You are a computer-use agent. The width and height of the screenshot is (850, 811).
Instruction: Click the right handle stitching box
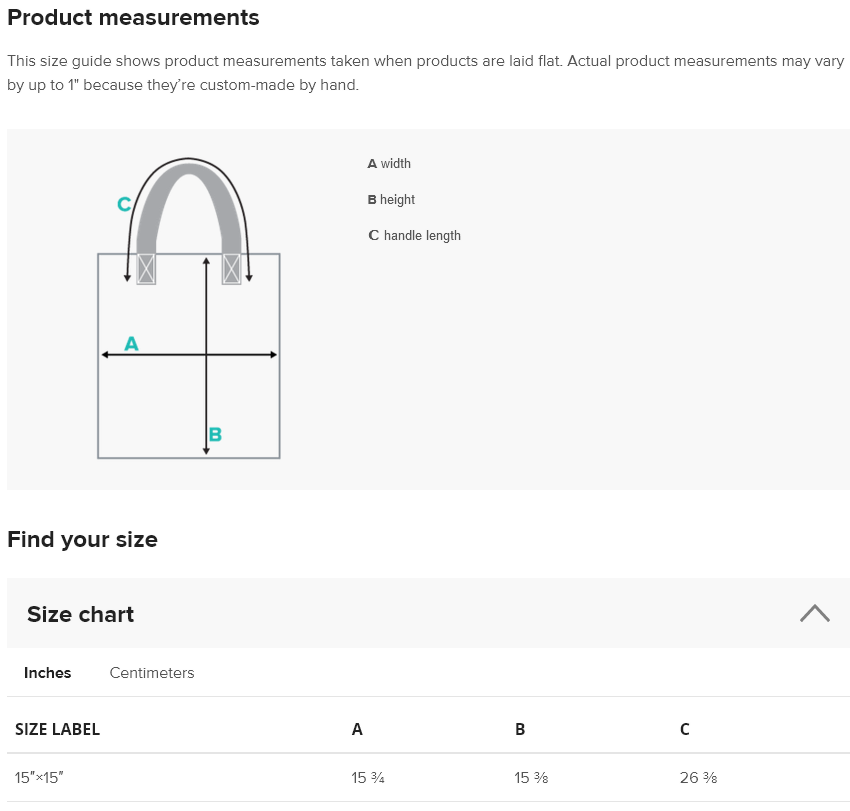[231, 269]
